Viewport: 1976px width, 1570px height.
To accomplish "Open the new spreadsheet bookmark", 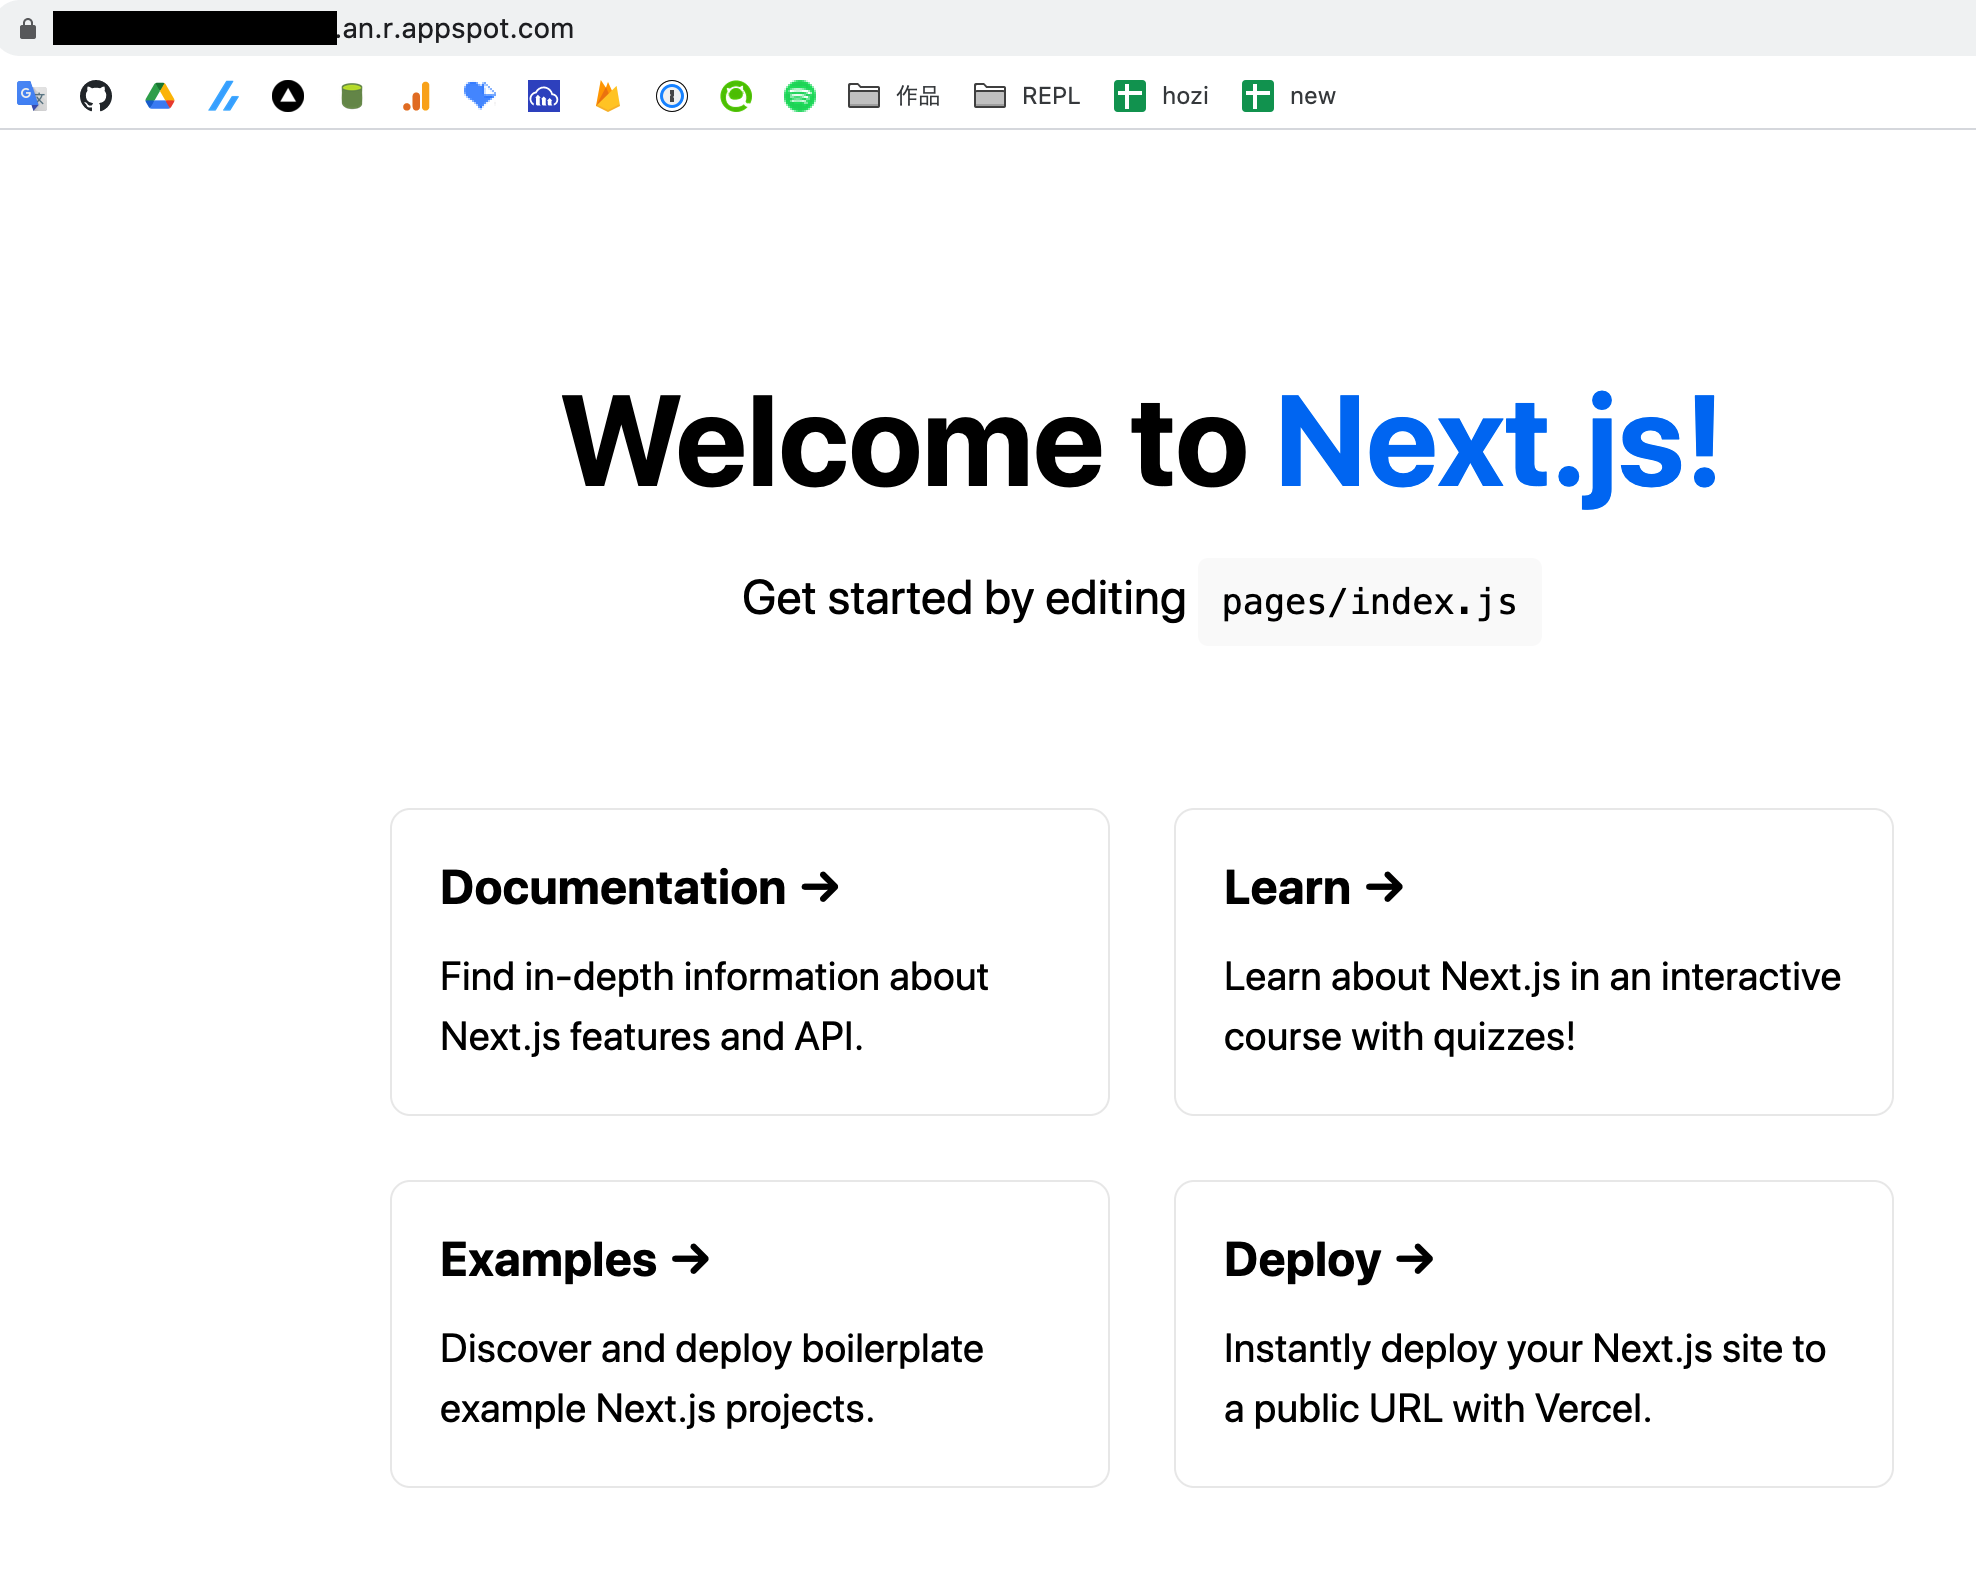I will 1289,96.
